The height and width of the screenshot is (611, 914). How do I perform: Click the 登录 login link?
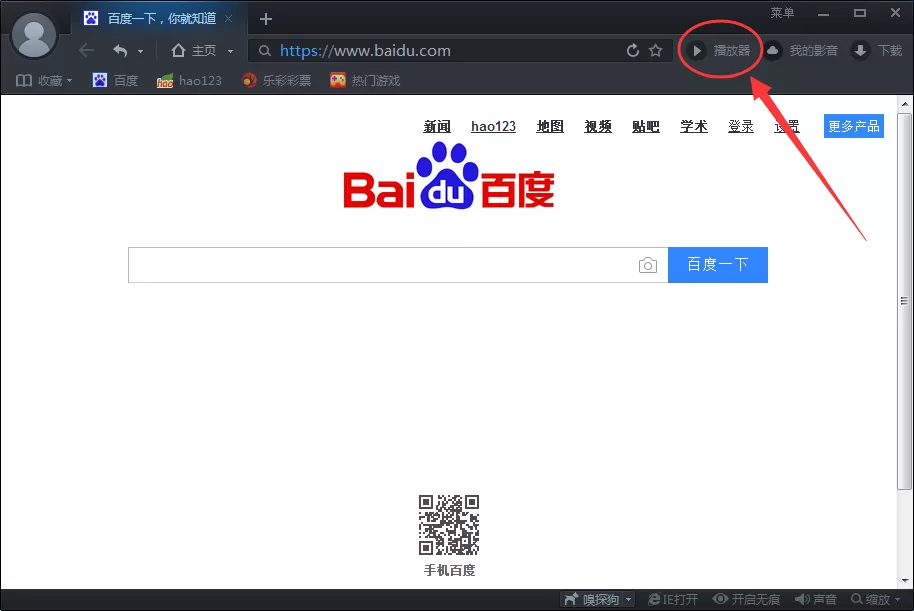(740, 126)
